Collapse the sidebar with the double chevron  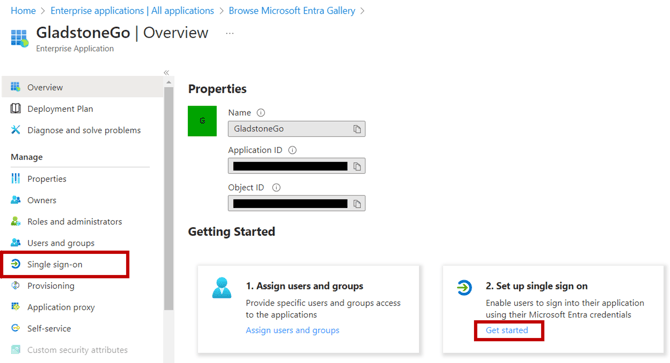pyautogui.click(x=166, y=73)
